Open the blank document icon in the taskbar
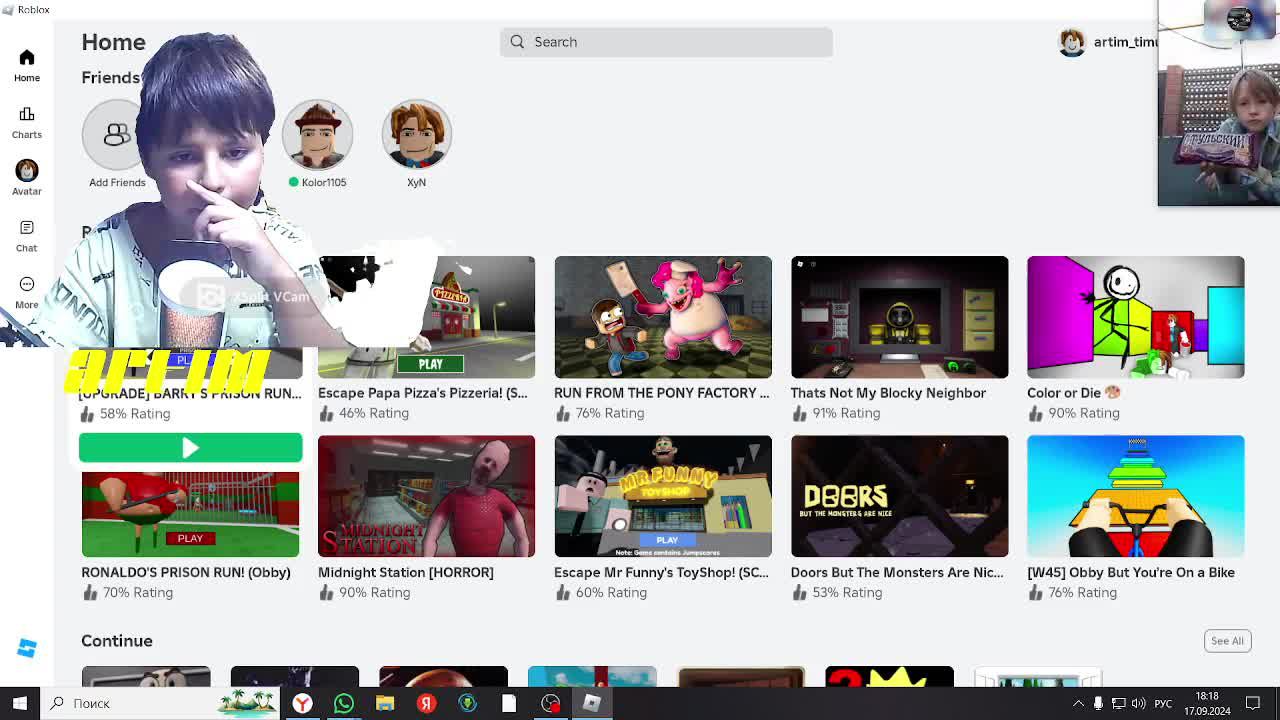The width and height of the screenshot is (1280, 720). pos(509,703)
